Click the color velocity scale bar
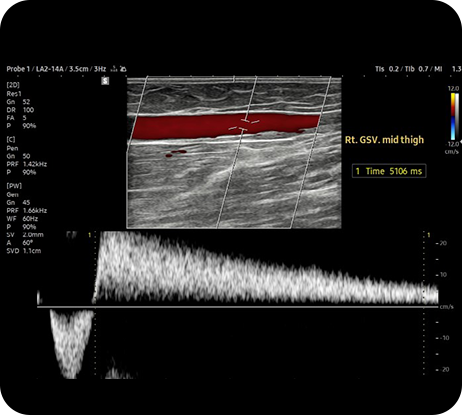Screen dimensions: 462x415 (x=453, y=116)
